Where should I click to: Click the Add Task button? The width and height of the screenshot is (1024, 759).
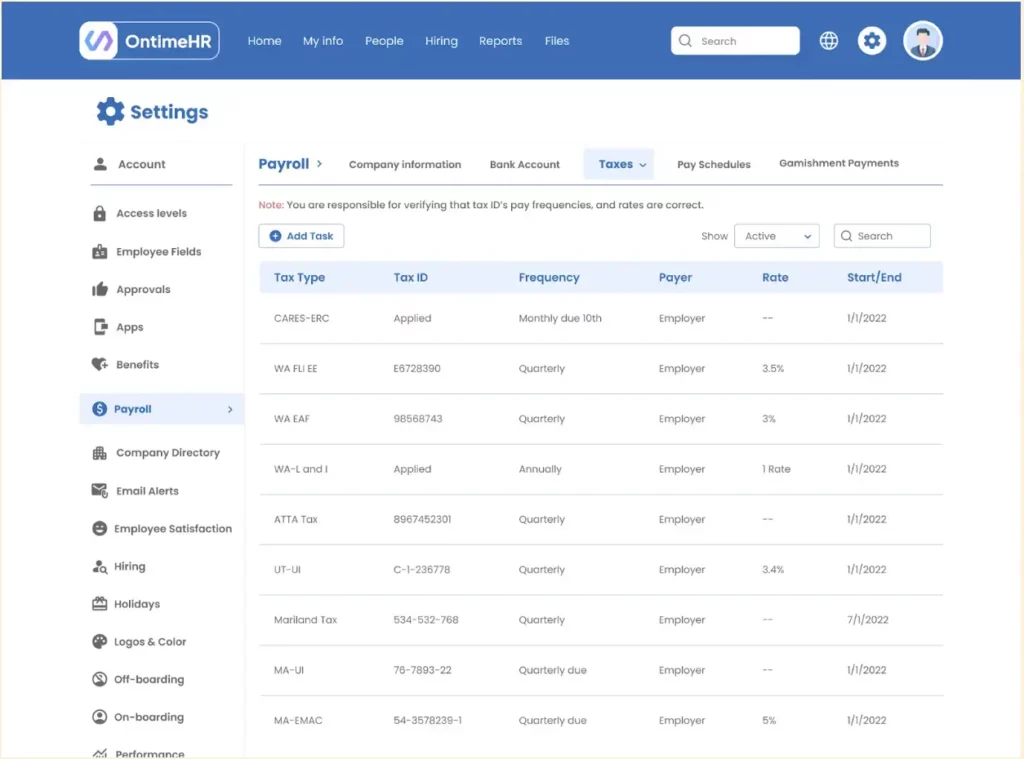tap(301, 236)
